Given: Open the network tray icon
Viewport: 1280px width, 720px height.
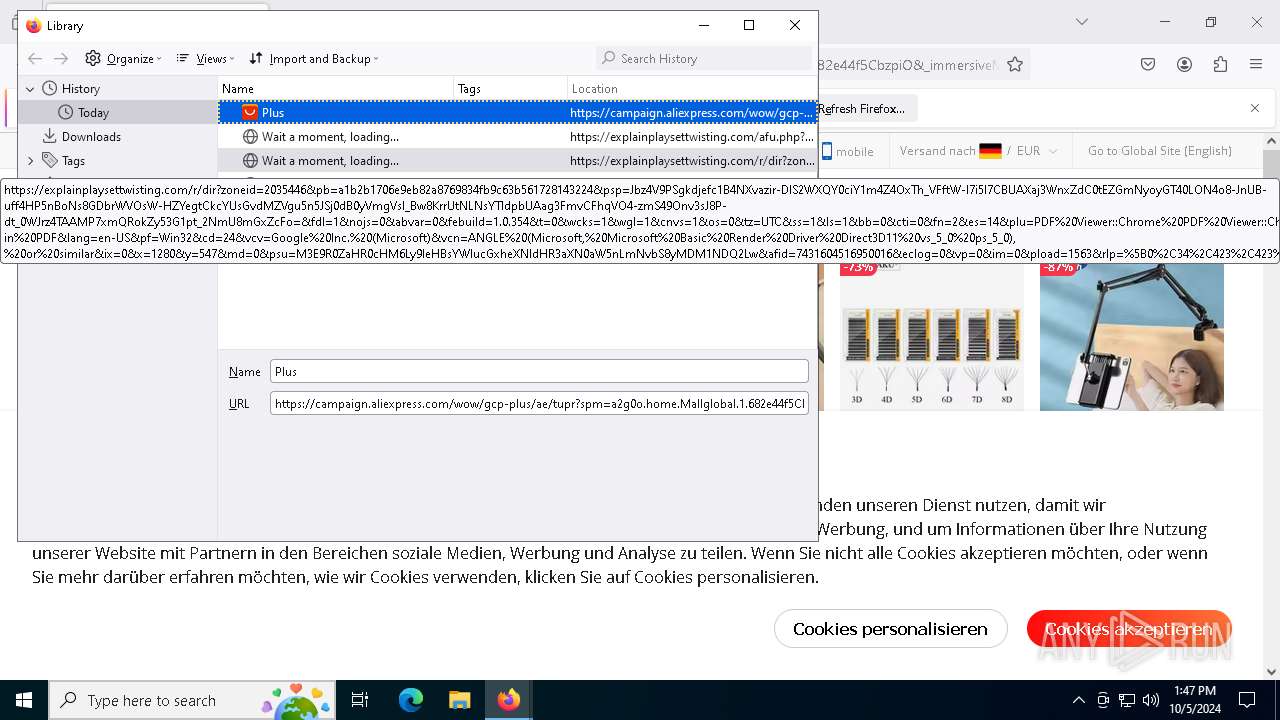Looking at the screenshot, I should click(1127, 700).
